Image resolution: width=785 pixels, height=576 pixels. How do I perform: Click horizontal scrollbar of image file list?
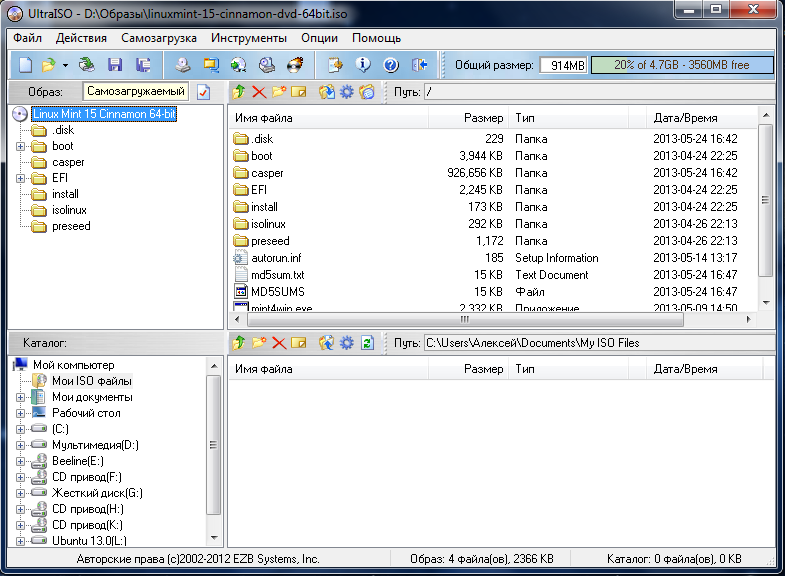[x=465, y=319]
